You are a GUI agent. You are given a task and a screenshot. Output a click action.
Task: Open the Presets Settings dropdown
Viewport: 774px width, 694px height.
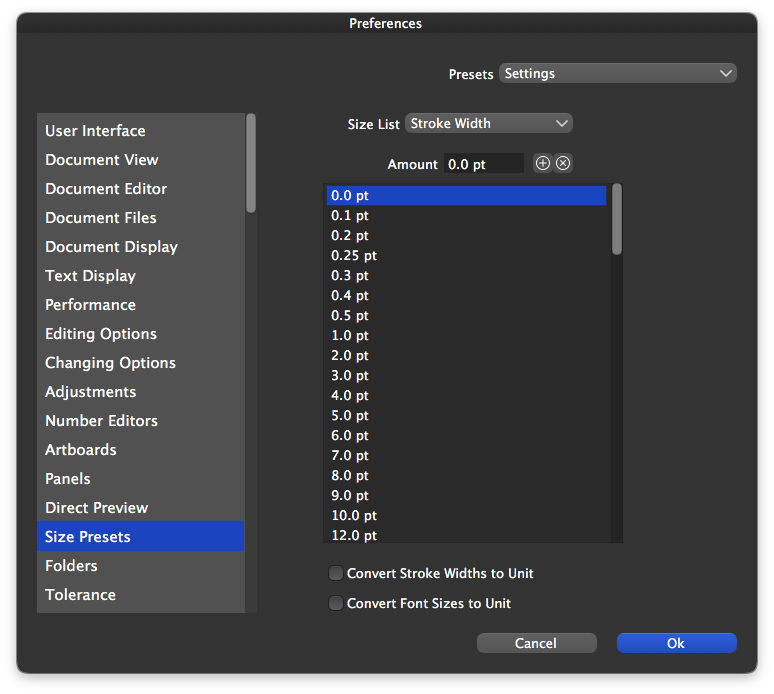[x=617, y=73]
